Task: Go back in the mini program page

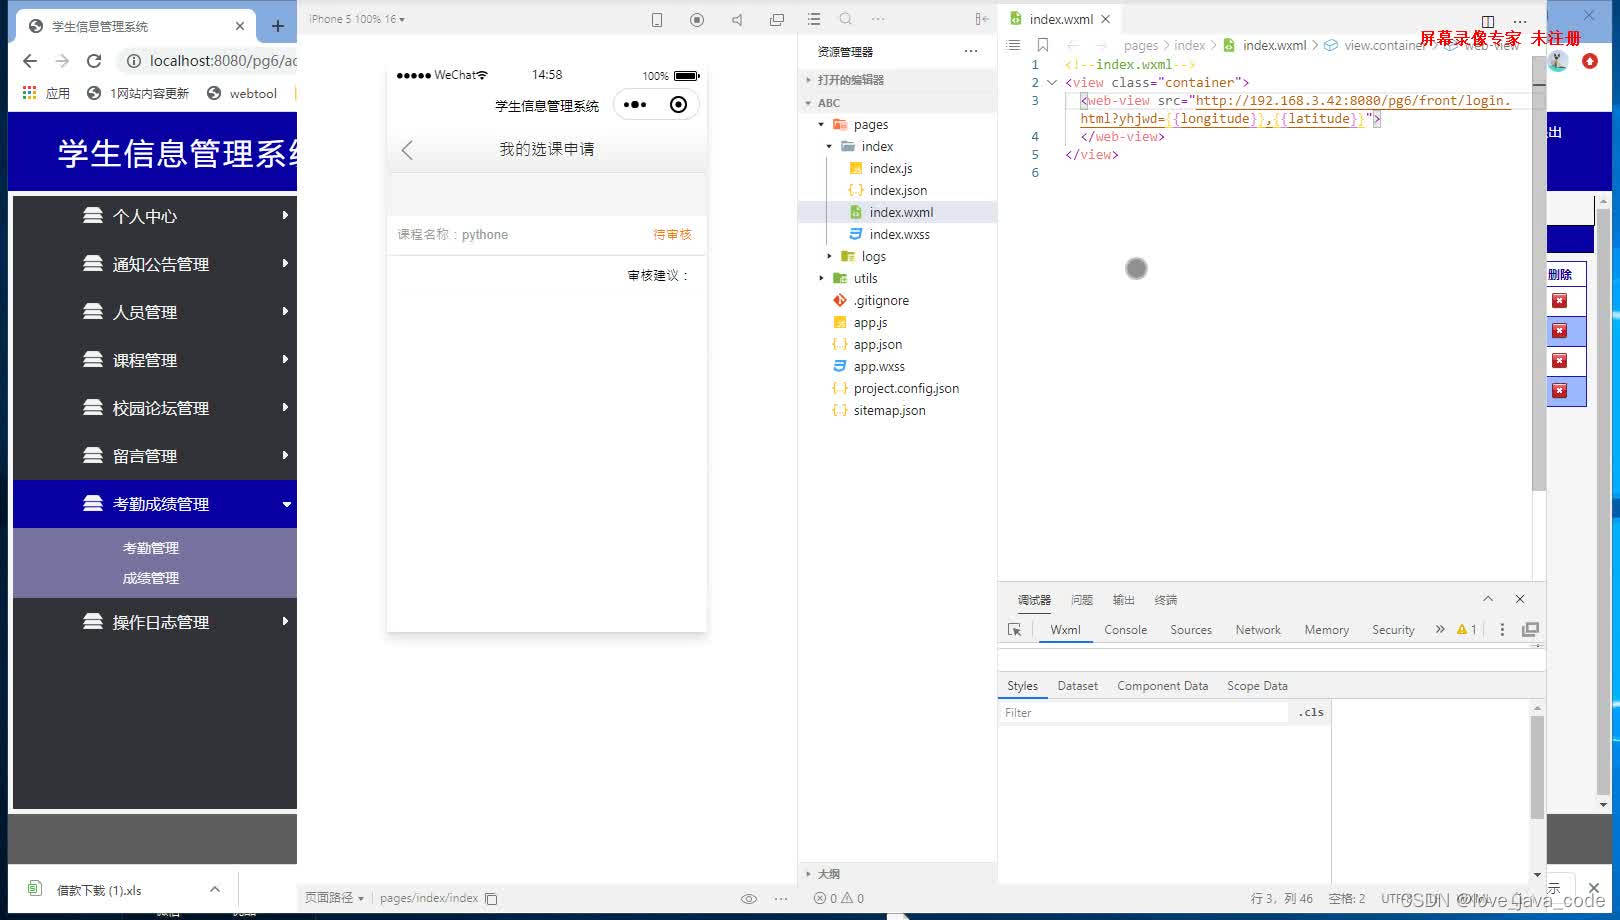Action: [x=407, y=150]
